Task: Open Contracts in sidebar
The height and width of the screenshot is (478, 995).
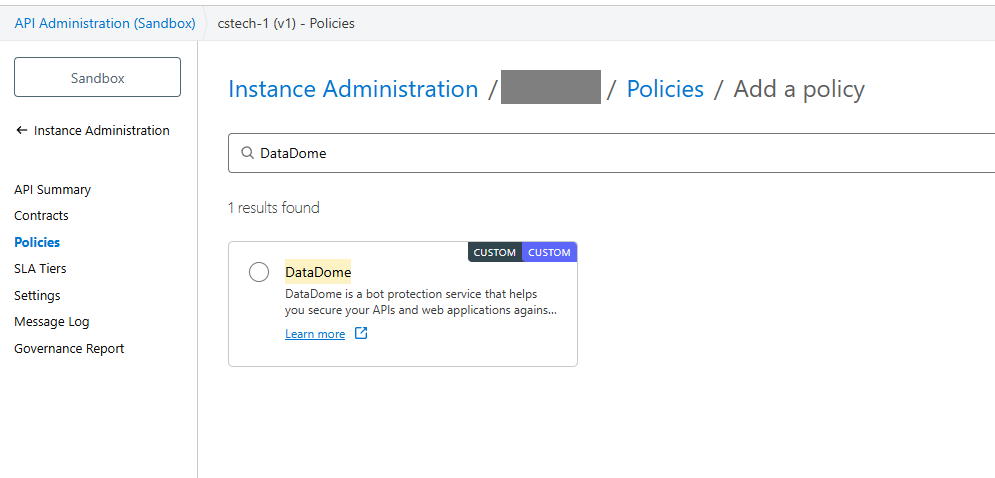Action: point(41,216)
